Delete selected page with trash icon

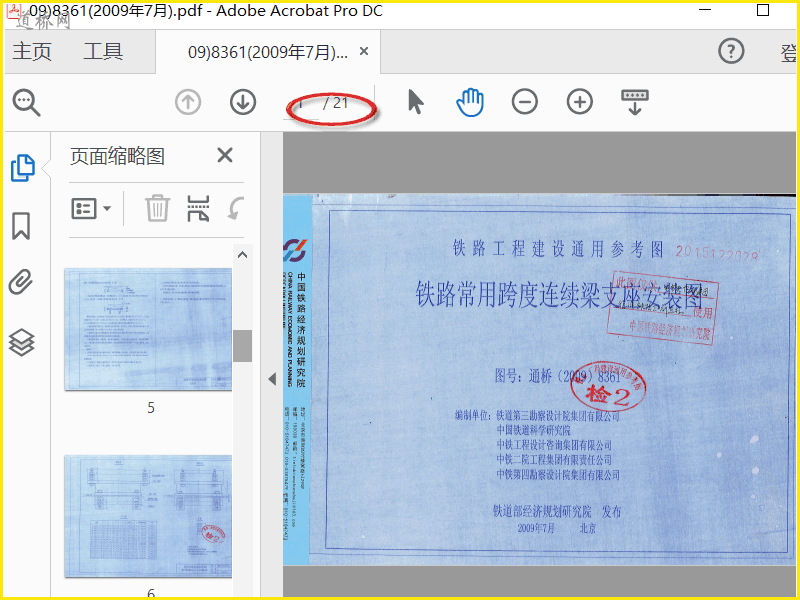157,208
